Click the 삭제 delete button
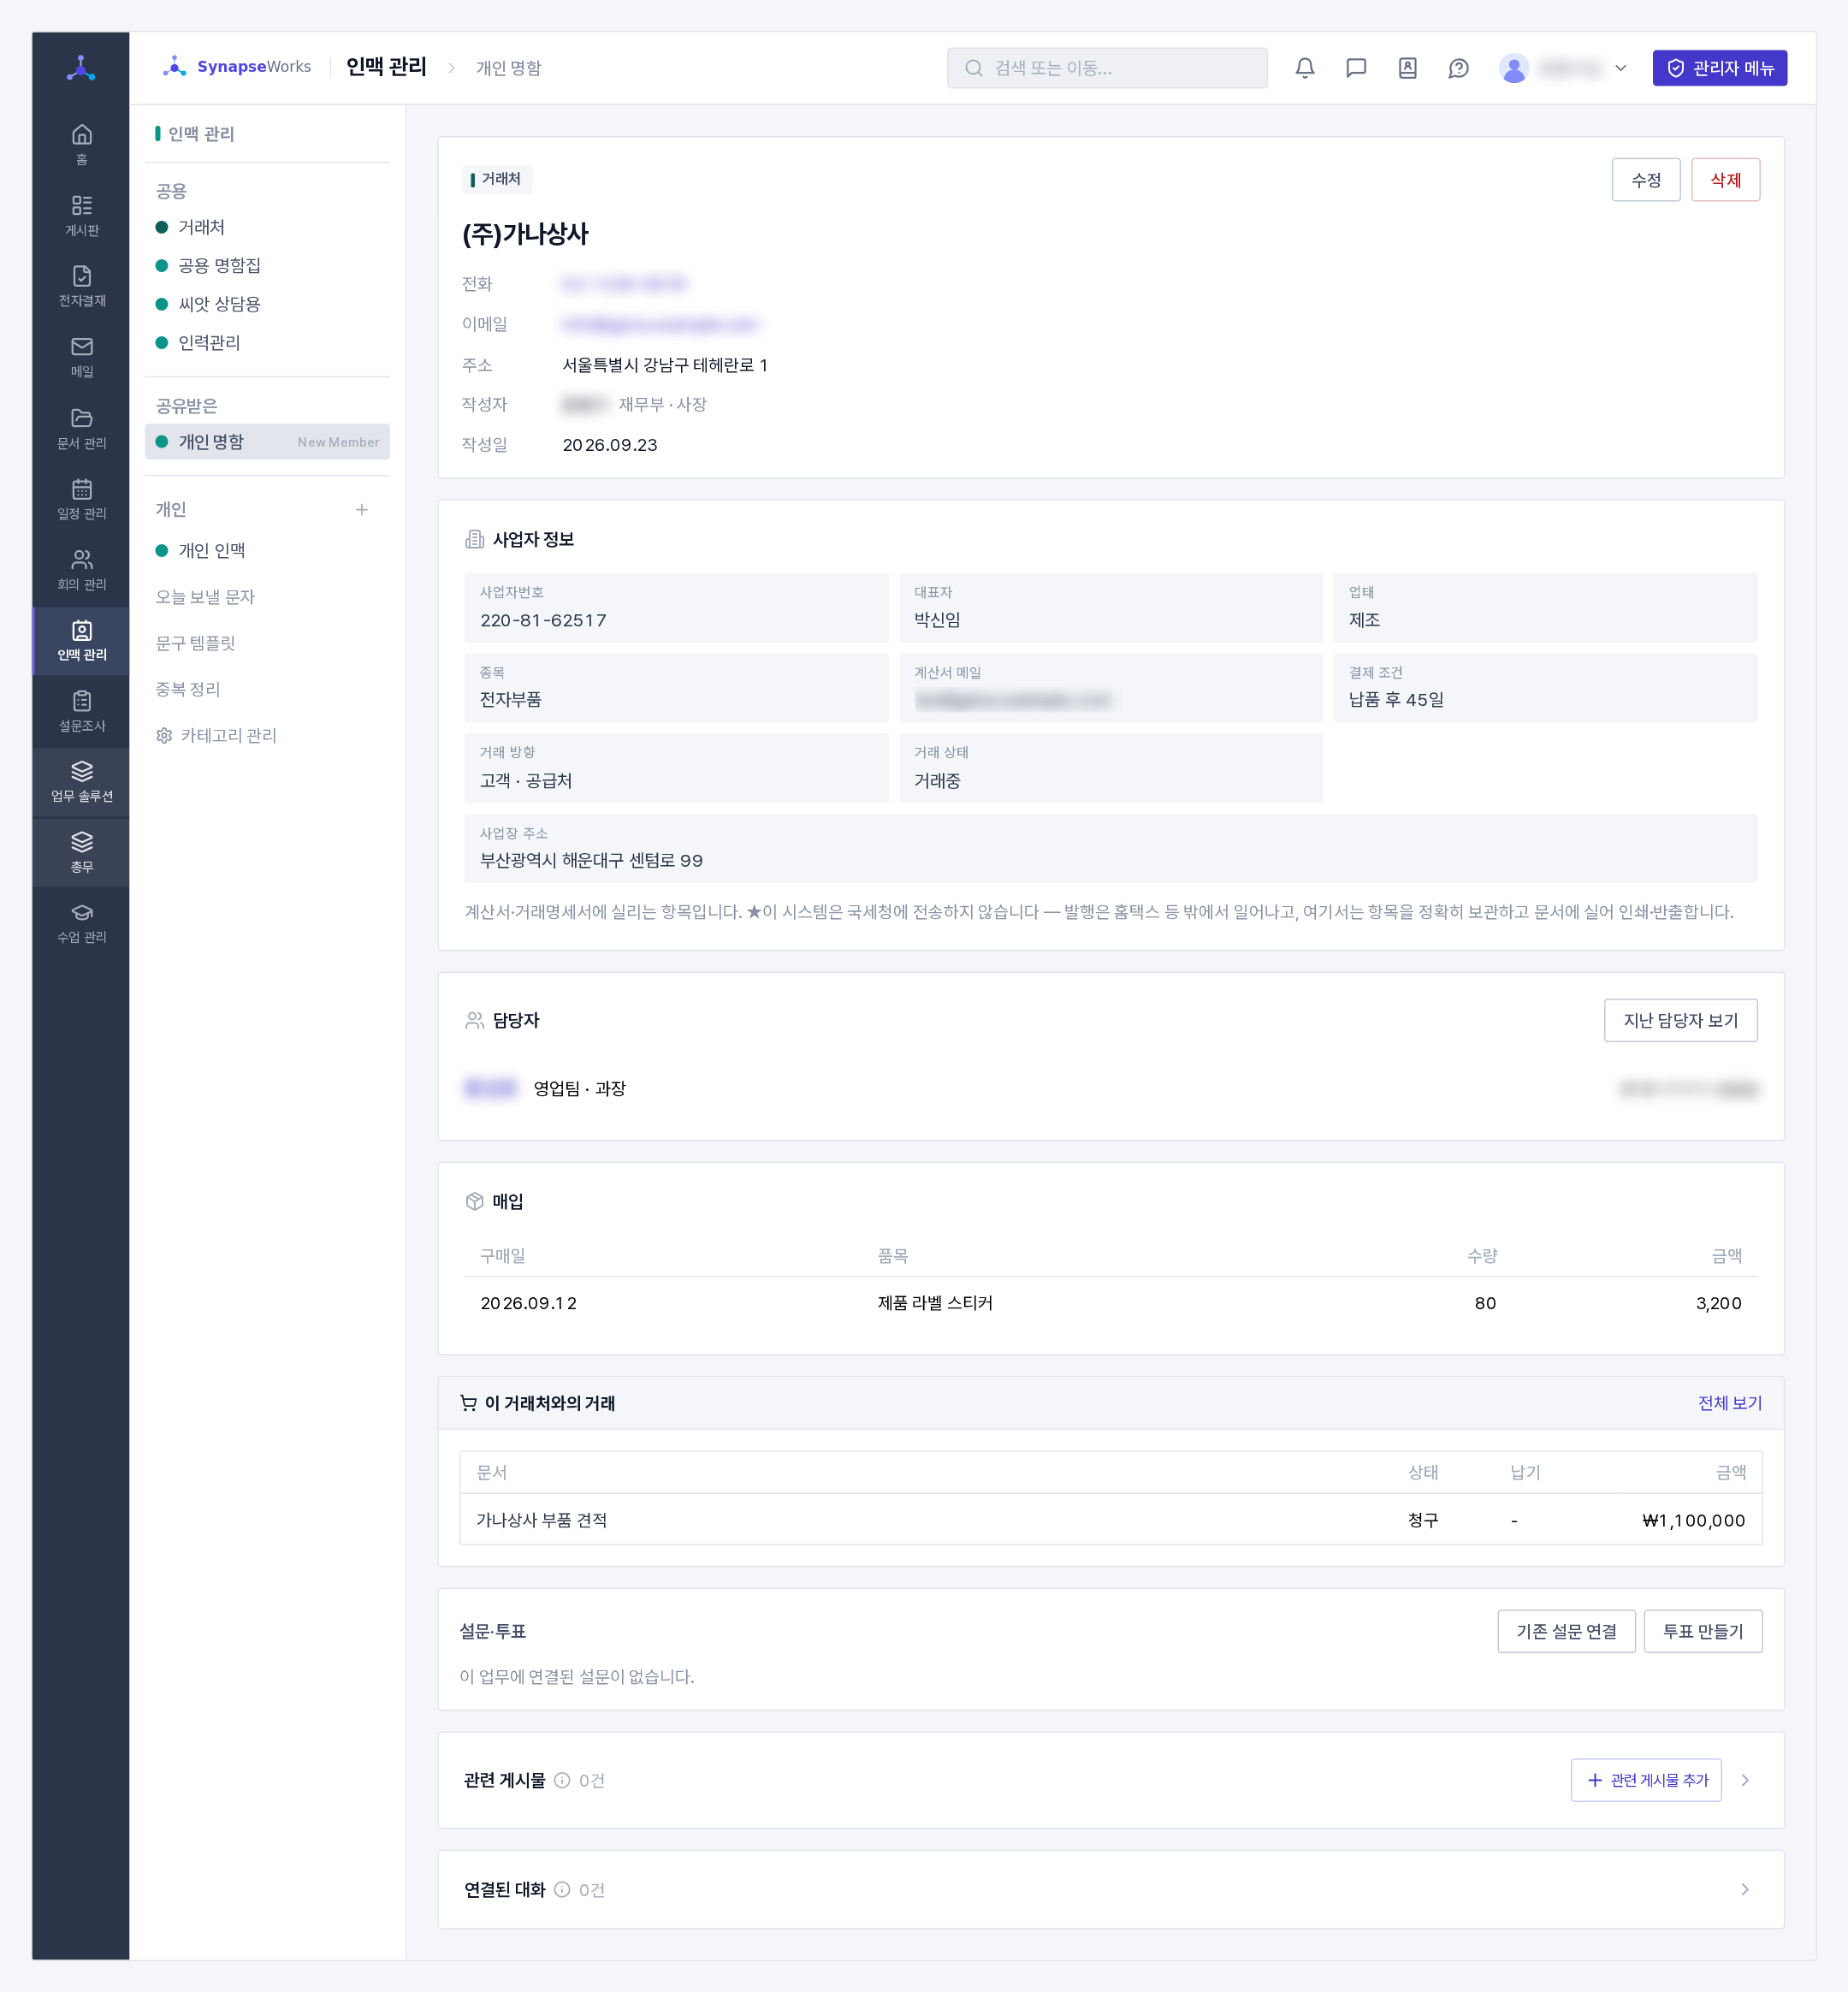1848x1992 pixels. tap(1725, 180)
